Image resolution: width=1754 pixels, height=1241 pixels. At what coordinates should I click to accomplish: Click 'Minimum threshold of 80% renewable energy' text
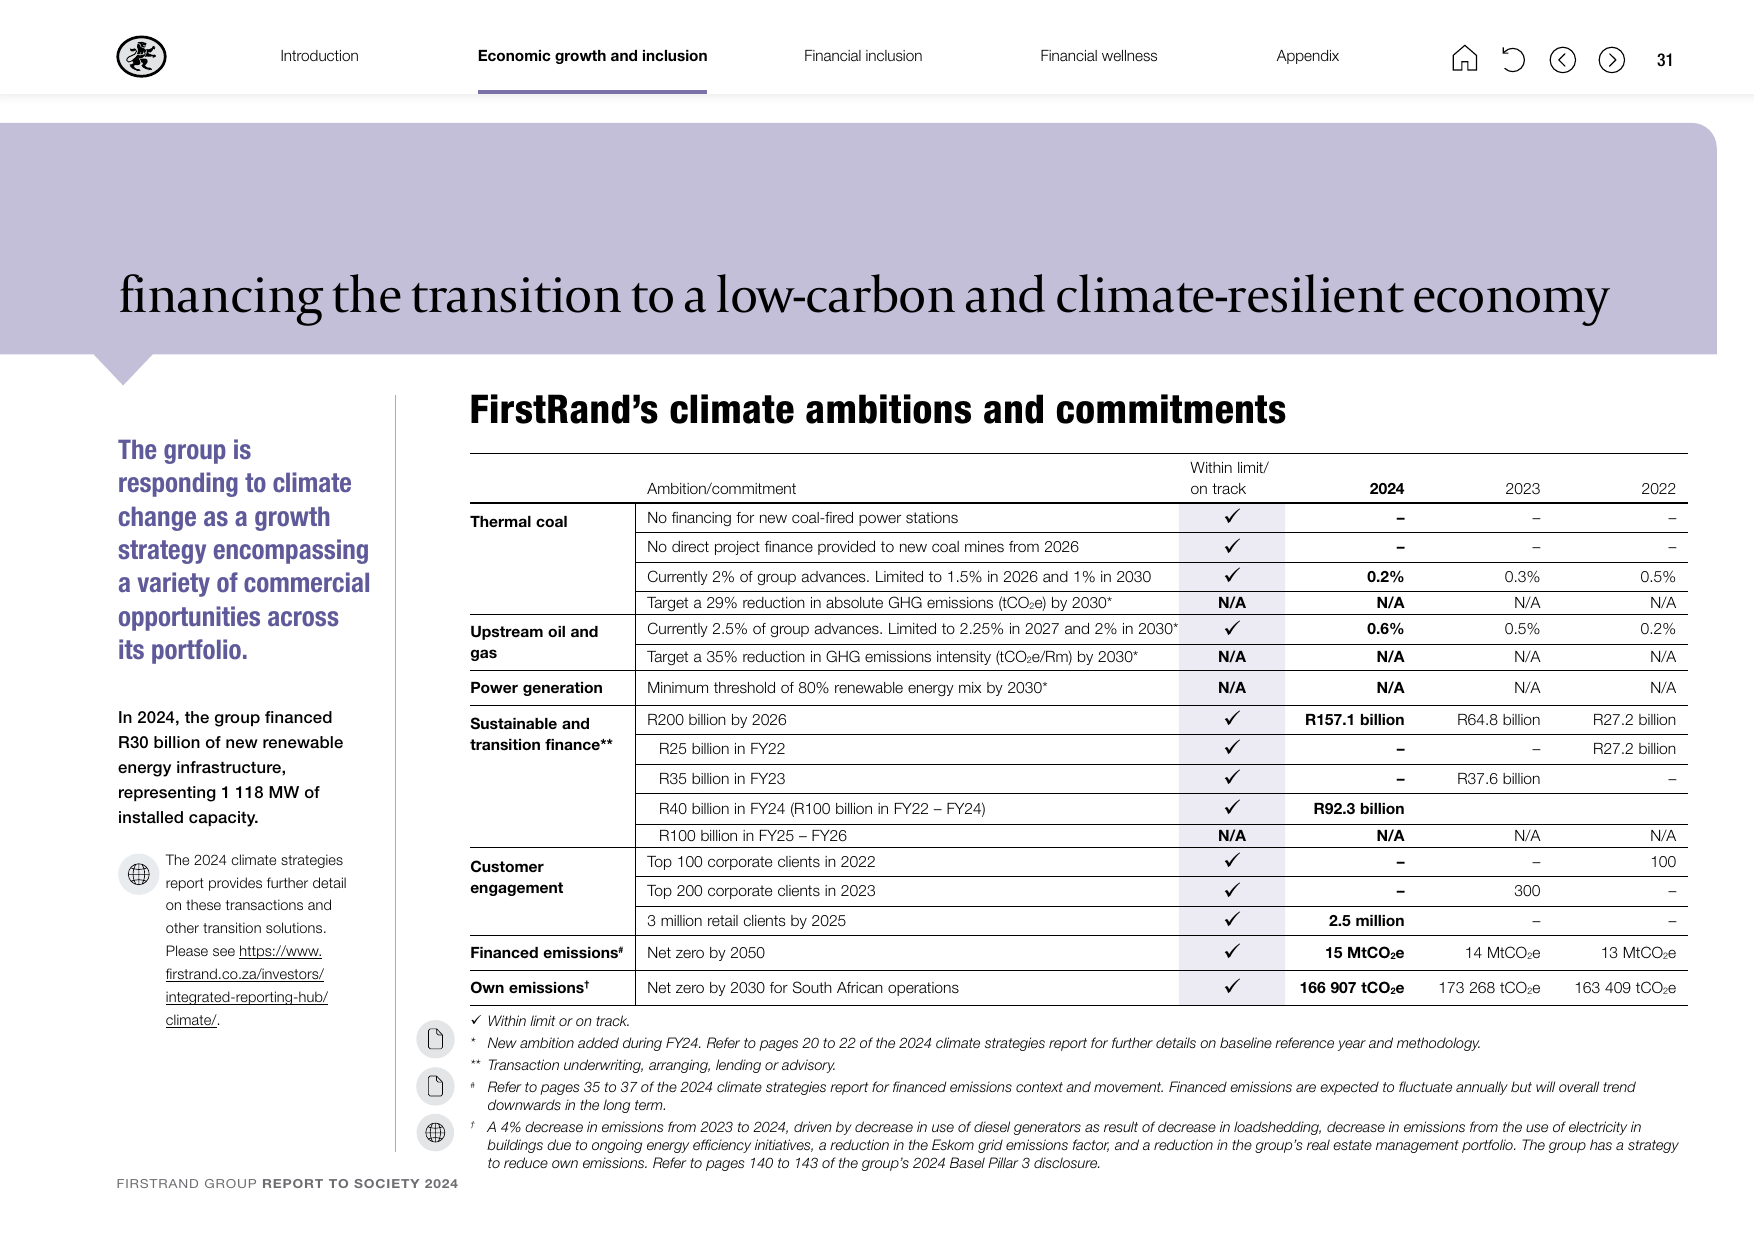tap(847, 688)
